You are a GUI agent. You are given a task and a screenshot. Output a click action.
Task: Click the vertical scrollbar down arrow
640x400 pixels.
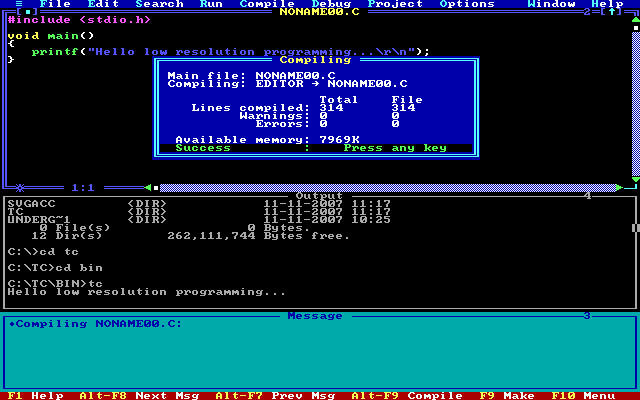[x=636, y=179]
